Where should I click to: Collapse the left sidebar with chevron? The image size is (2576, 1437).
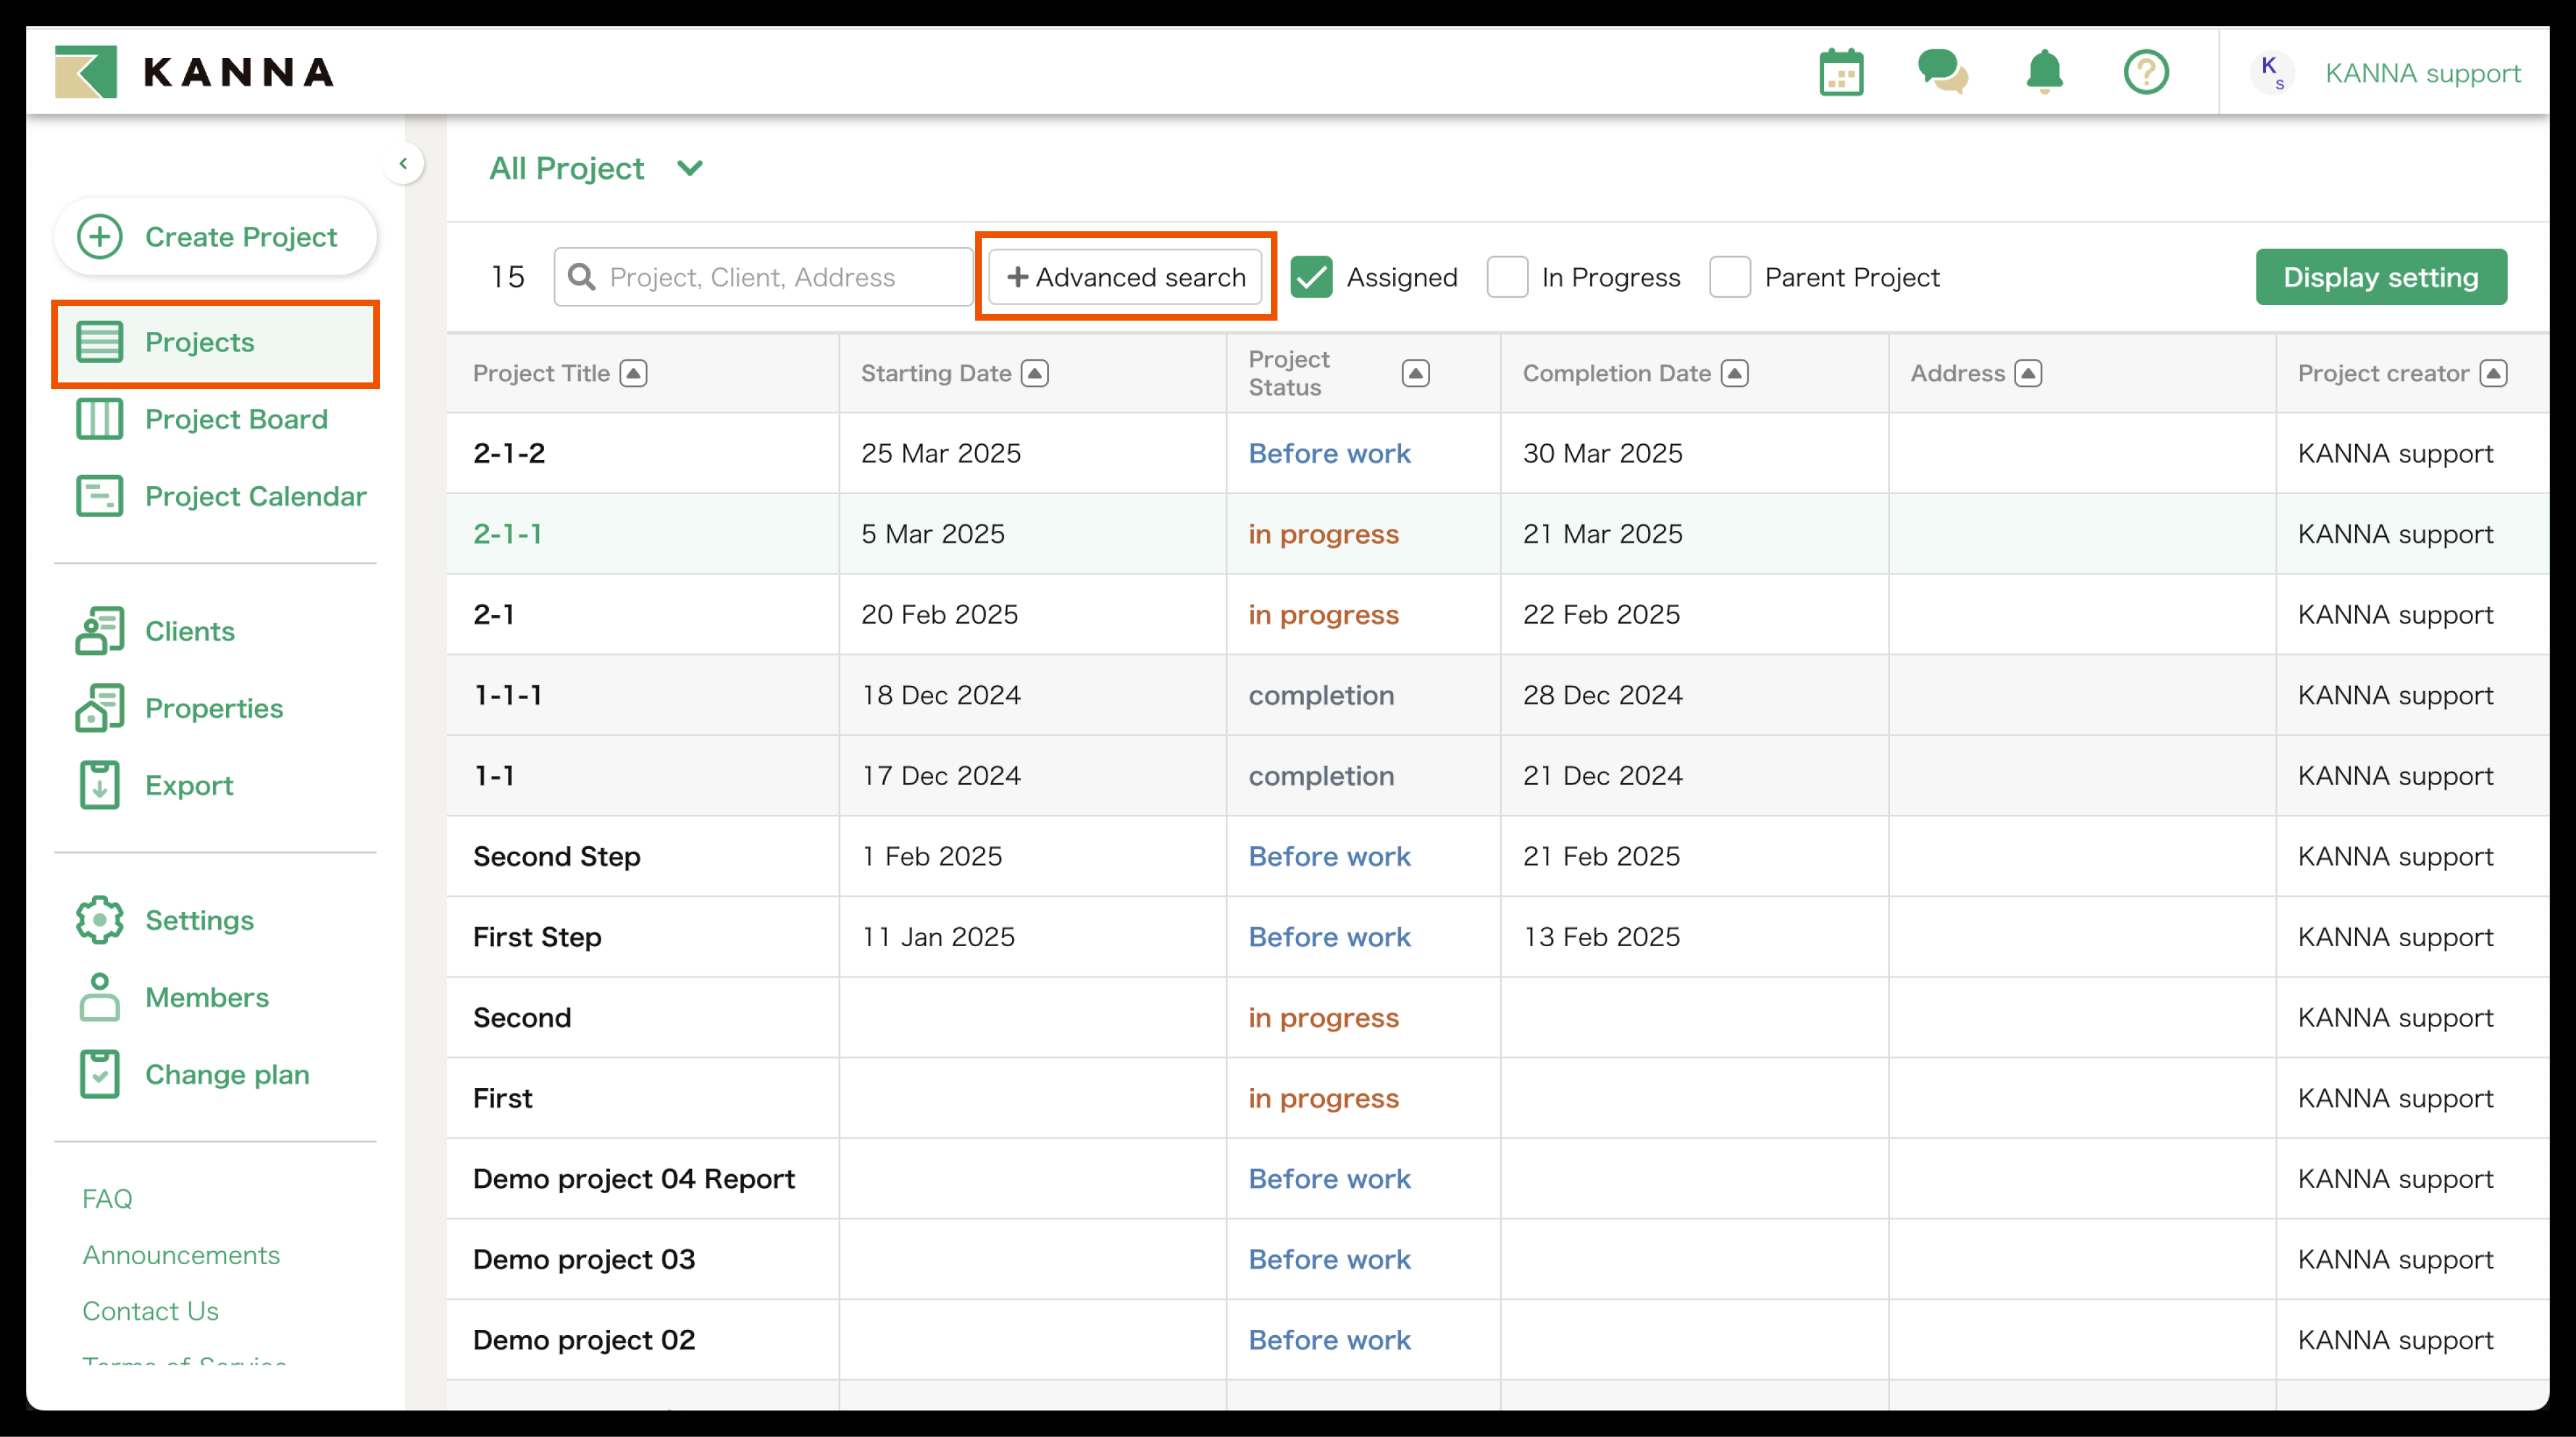403,164
